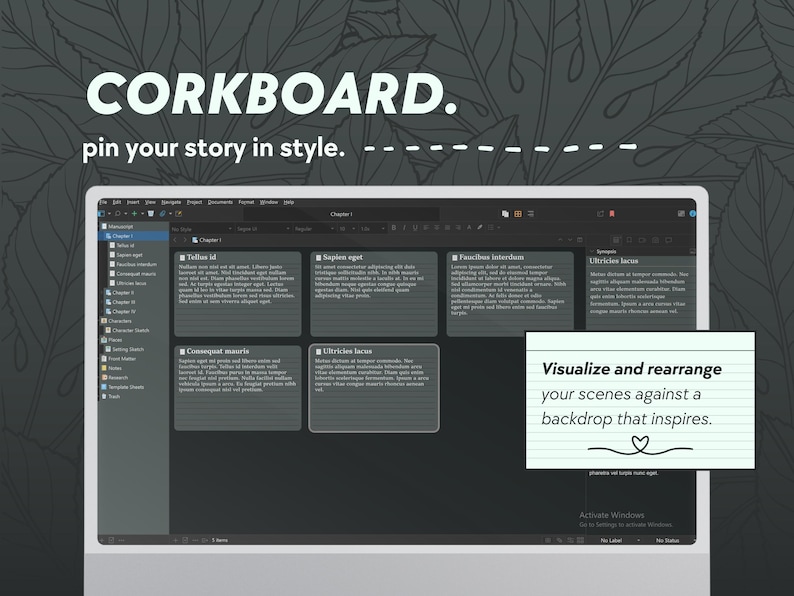Click the left-align text icon
794x596 pixels.
click(426, 228)
